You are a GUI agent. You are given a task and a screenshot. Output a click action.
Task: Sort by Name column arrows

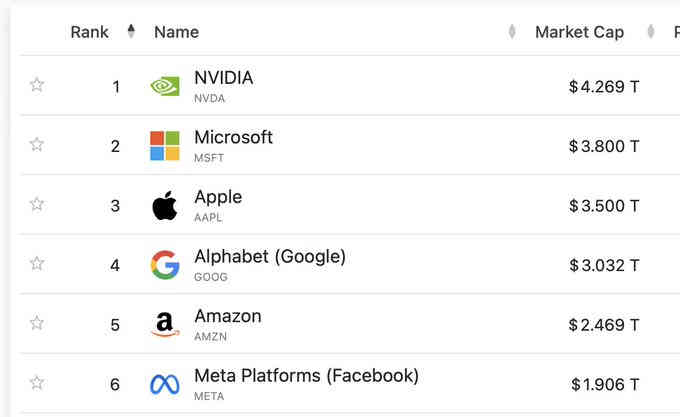tap(512, 31)
